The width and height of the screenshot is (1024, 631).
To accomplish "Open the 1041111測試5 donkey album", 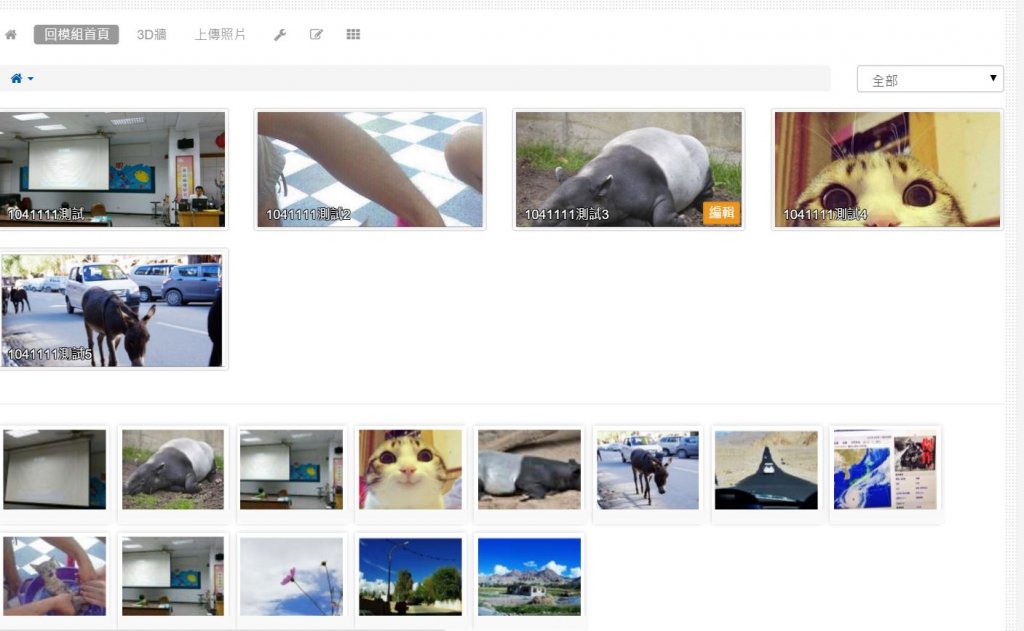I will (x=112, y=308).
